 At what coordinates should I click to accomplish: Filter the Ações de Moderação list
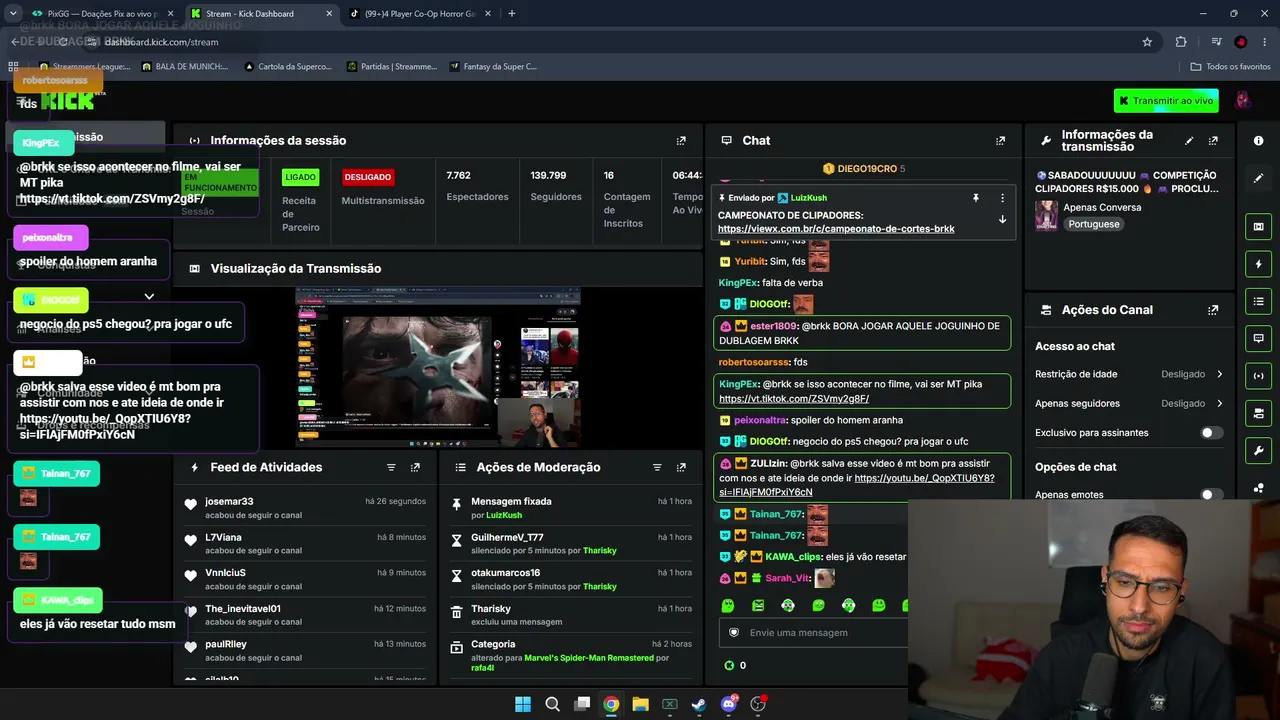(657, 467)
